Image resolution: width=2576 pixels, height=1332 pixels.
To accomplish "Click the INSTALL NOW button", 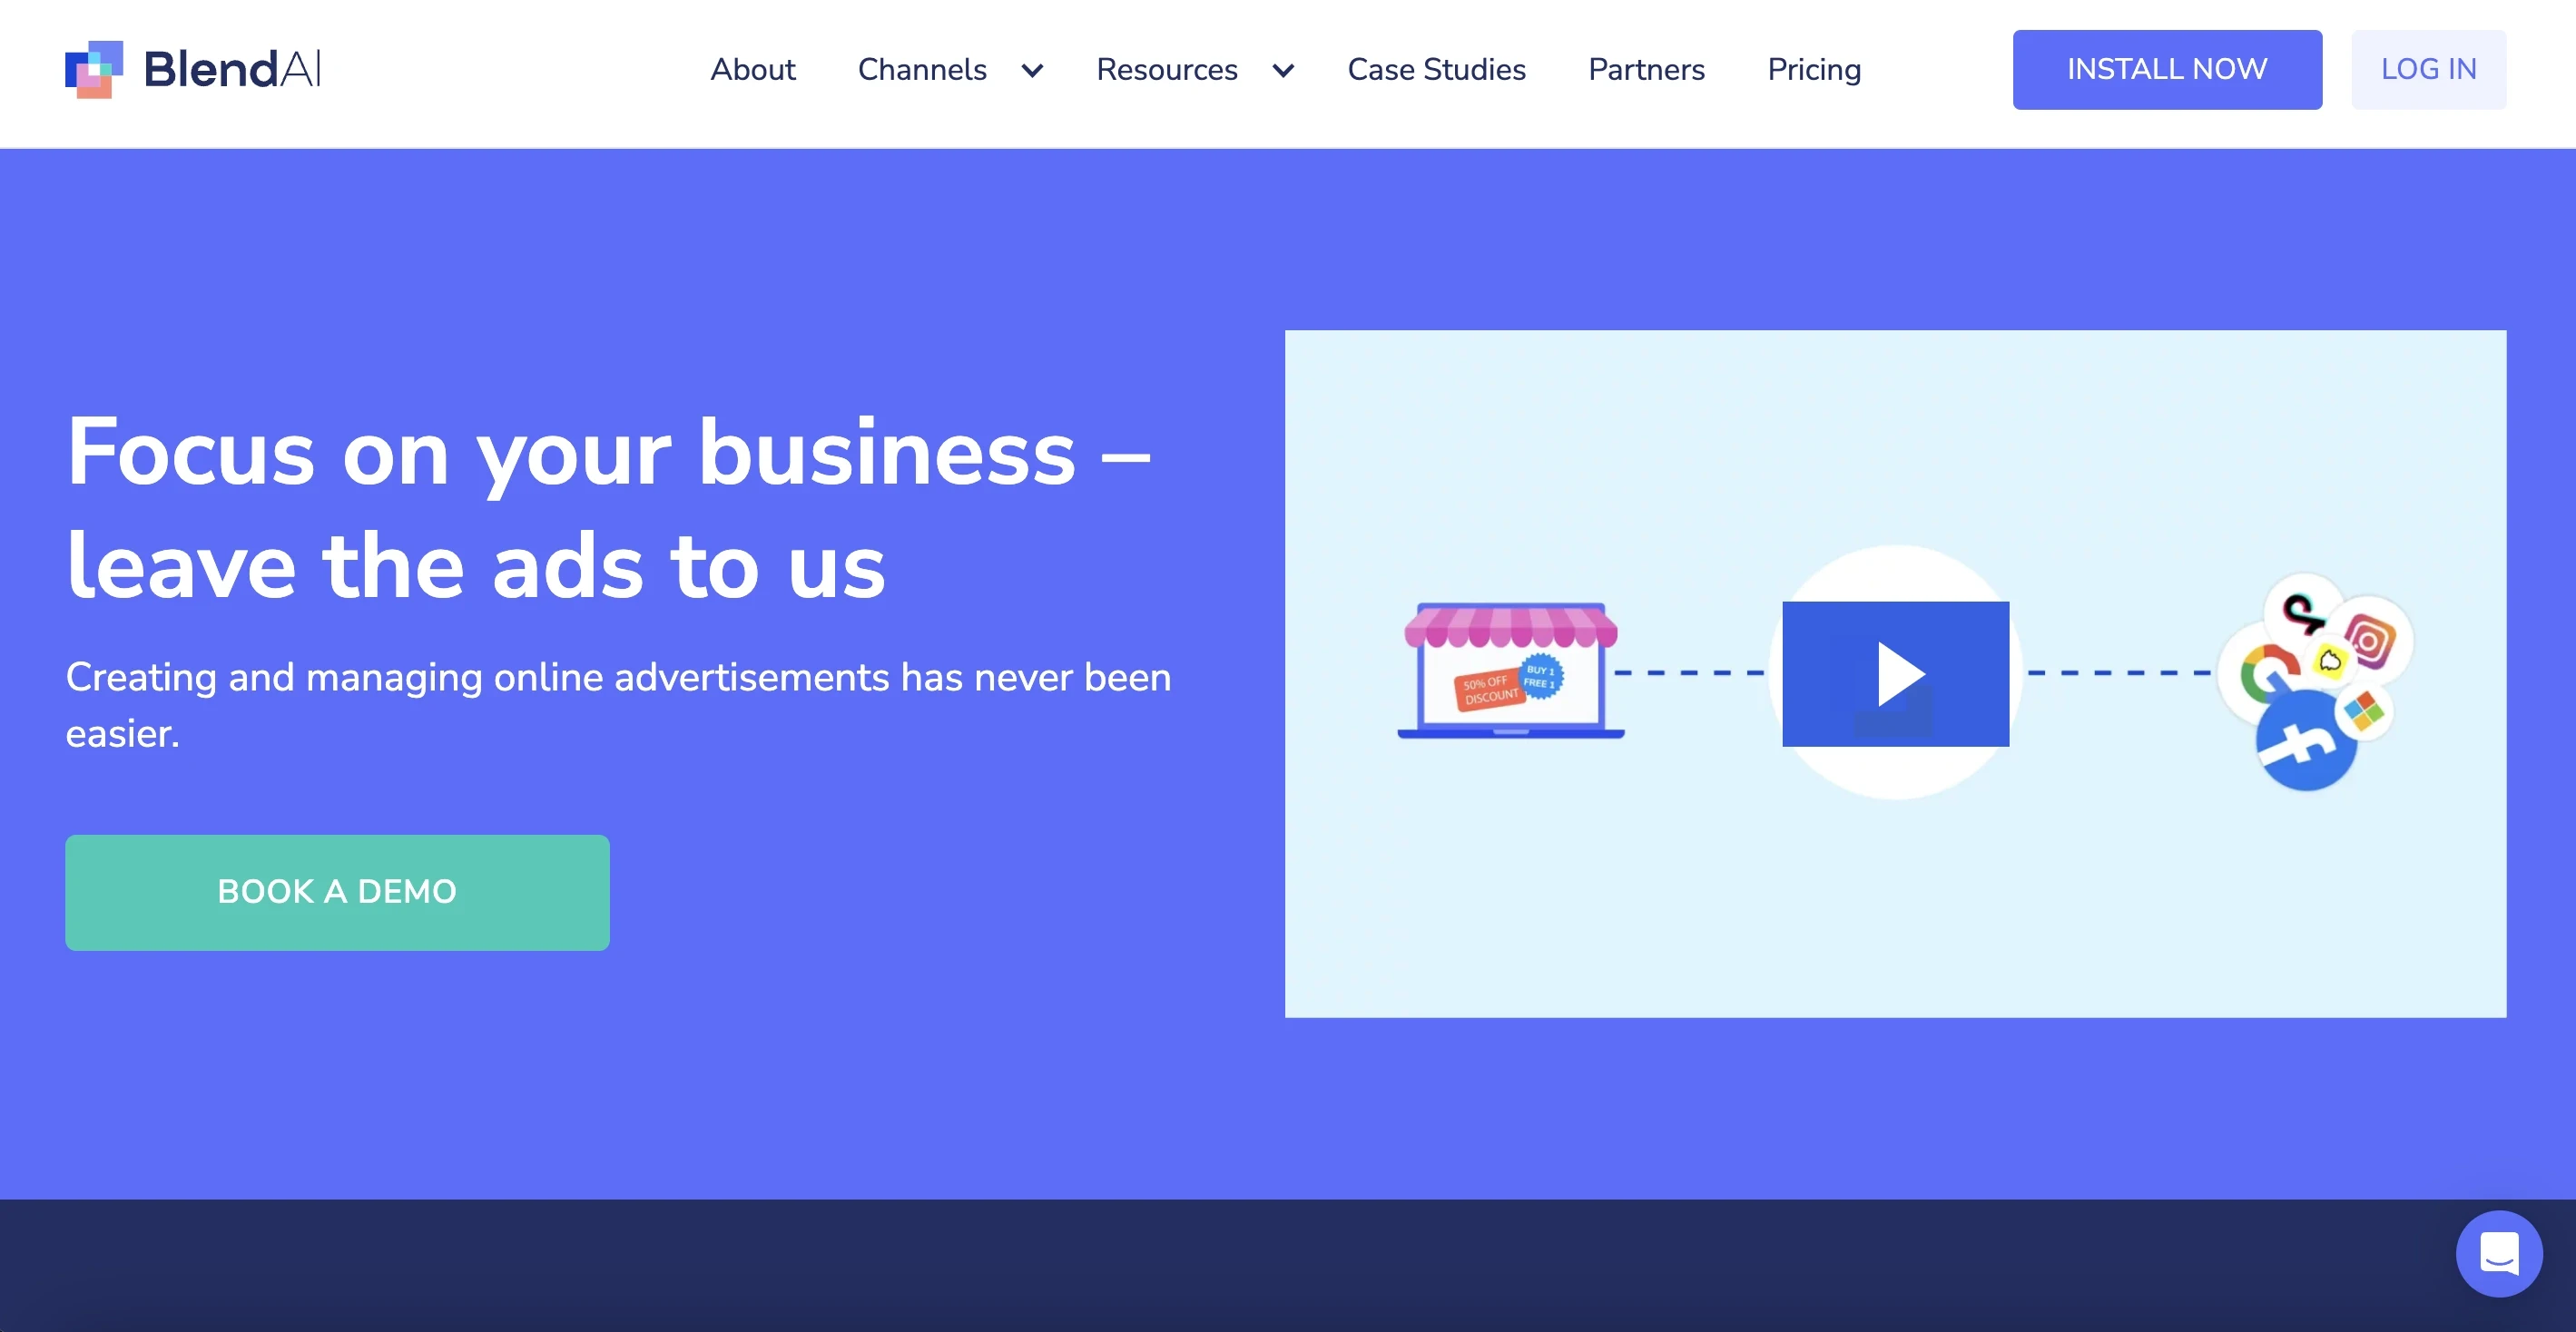I will pos(2167,69).
